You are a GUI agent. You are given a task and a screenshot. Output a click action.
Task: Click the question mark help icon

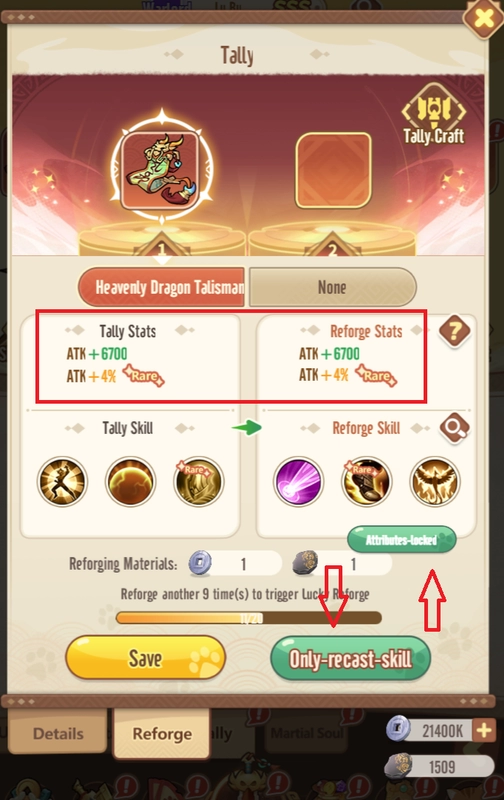[x=454, y=331]
